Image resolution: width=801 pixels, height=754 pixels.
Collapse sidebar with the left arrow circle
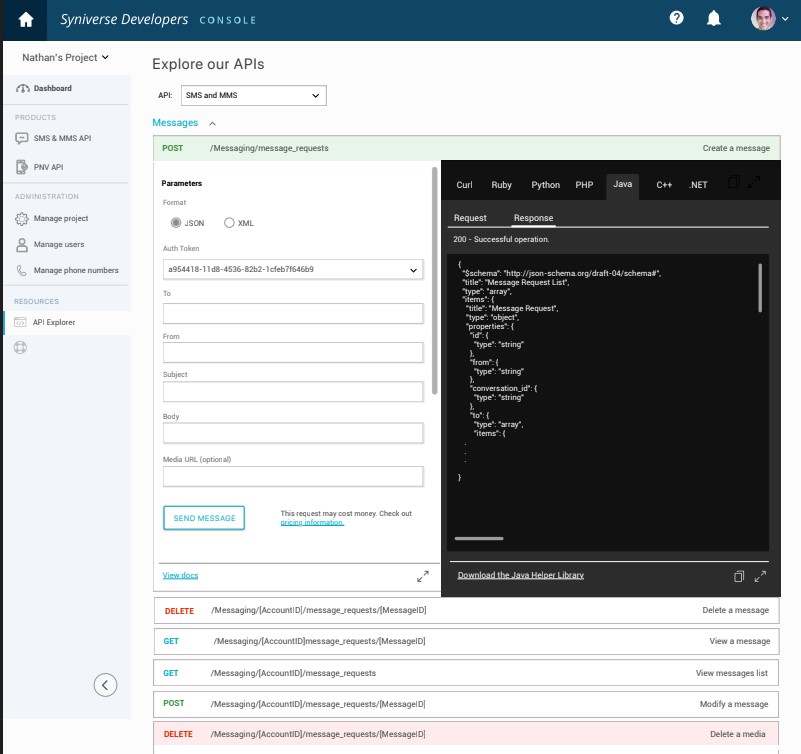(x=105, y=685)
